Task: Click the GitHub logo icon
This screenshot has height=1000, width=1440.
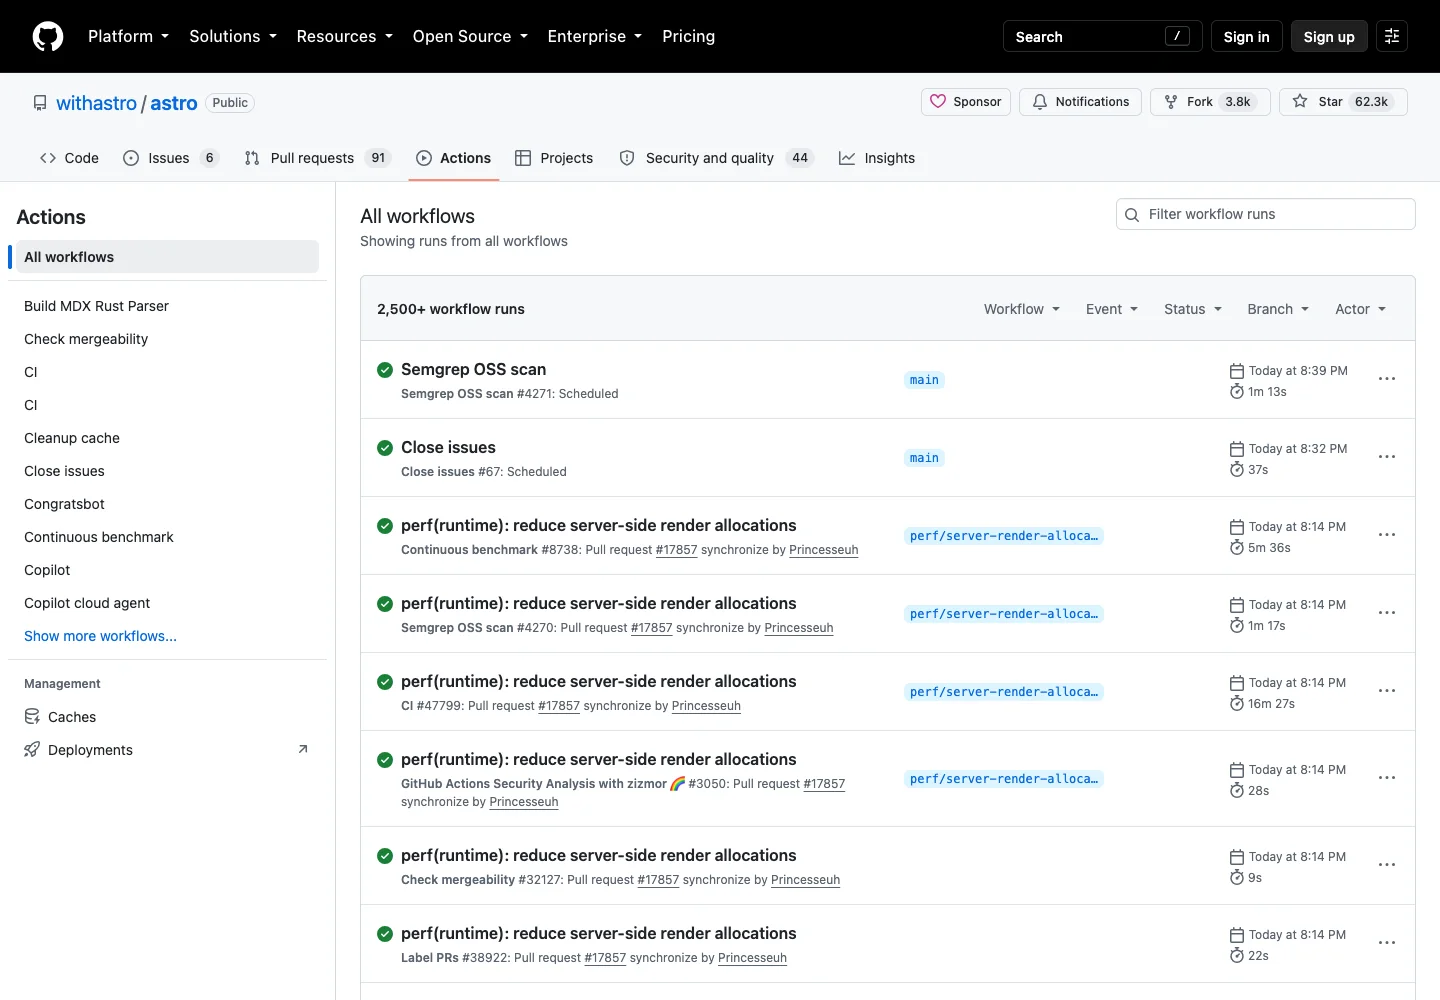Action: pos(48,36)
